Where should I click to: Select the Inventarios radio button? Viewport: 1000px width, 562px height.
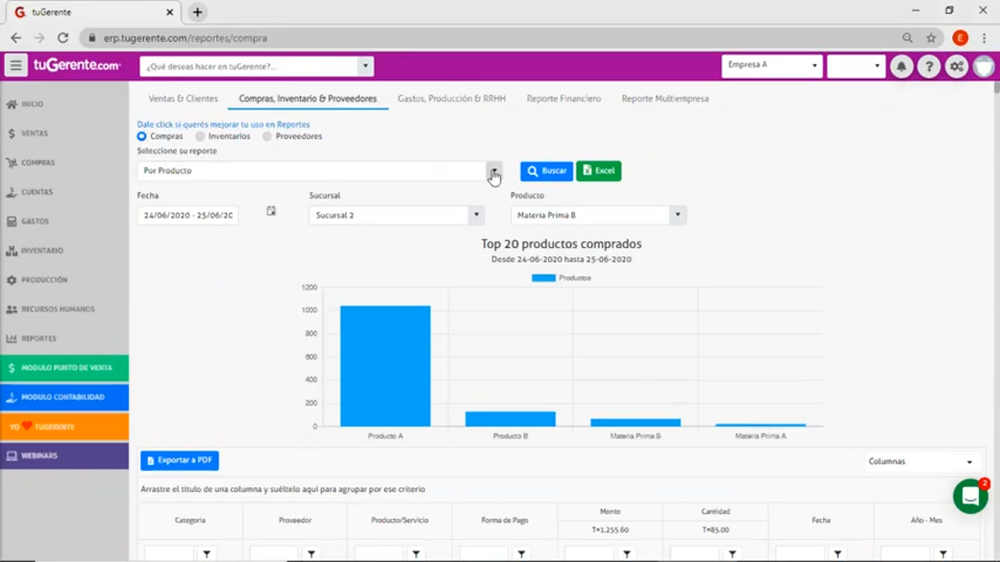(200, 137)
